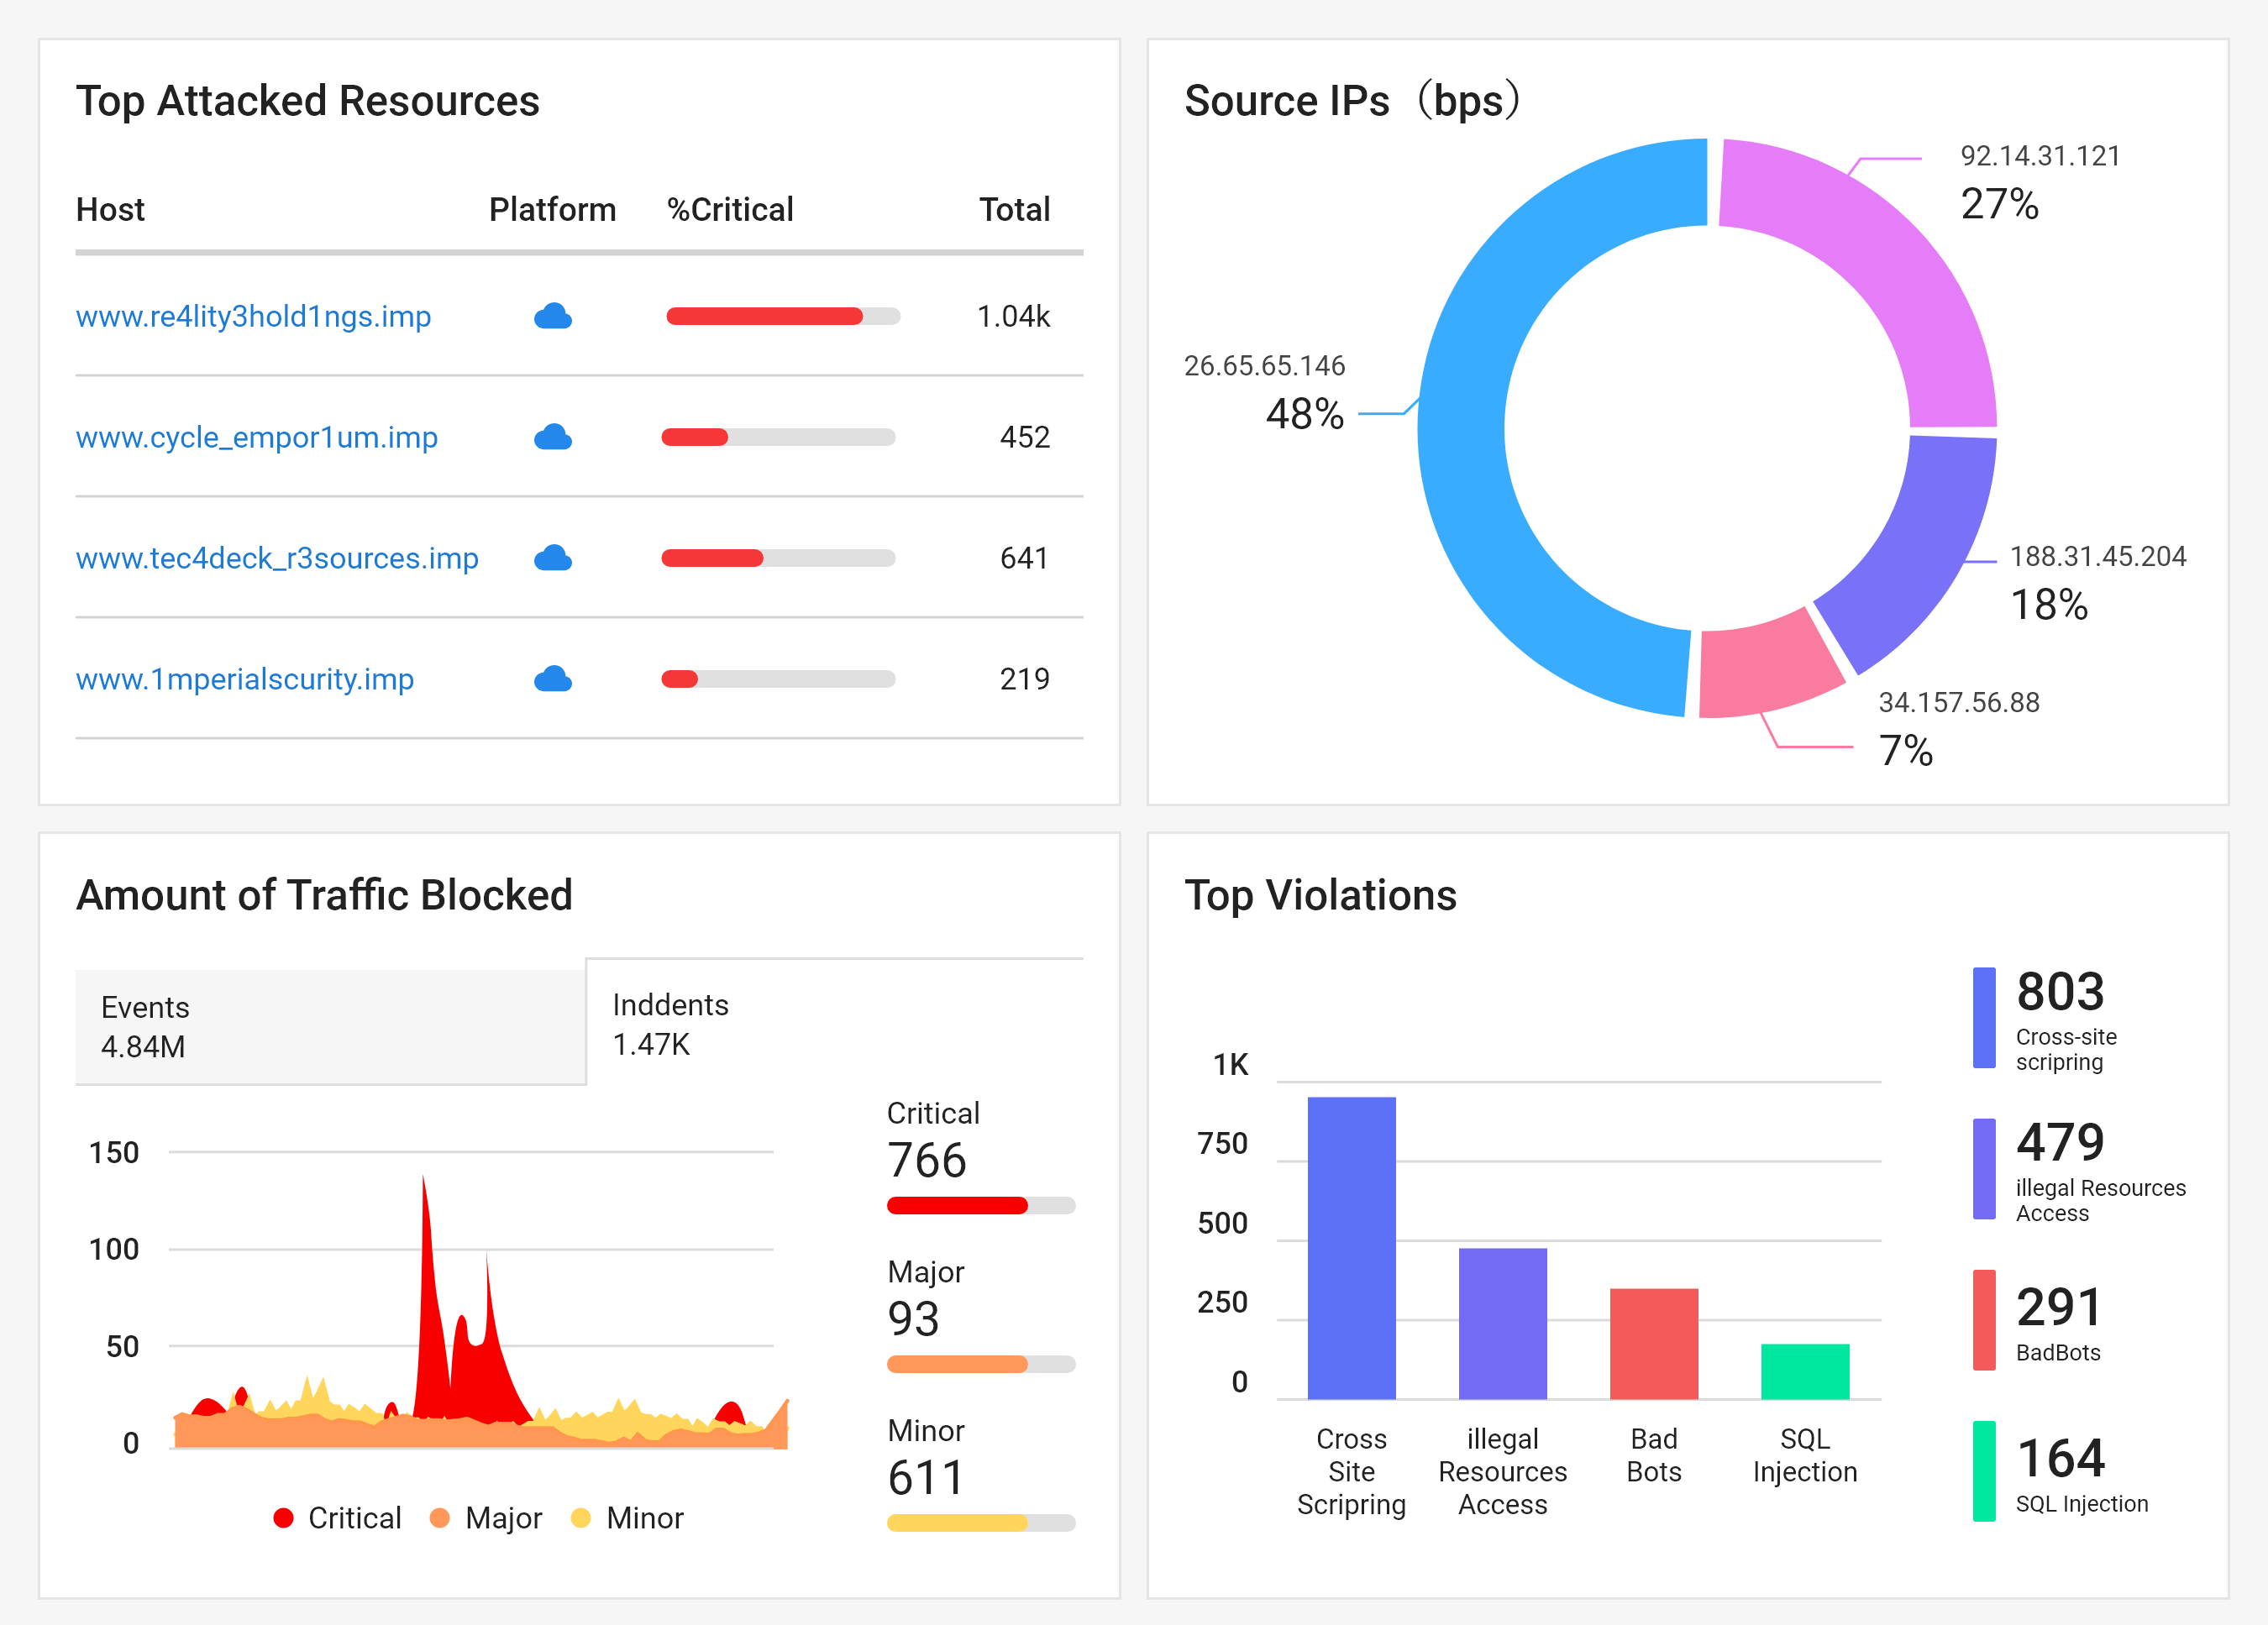Click the SQL Injection green bar
Image resolution: width=2268 pixels, height=1625 pixels.
[x=1805, y=1372]
